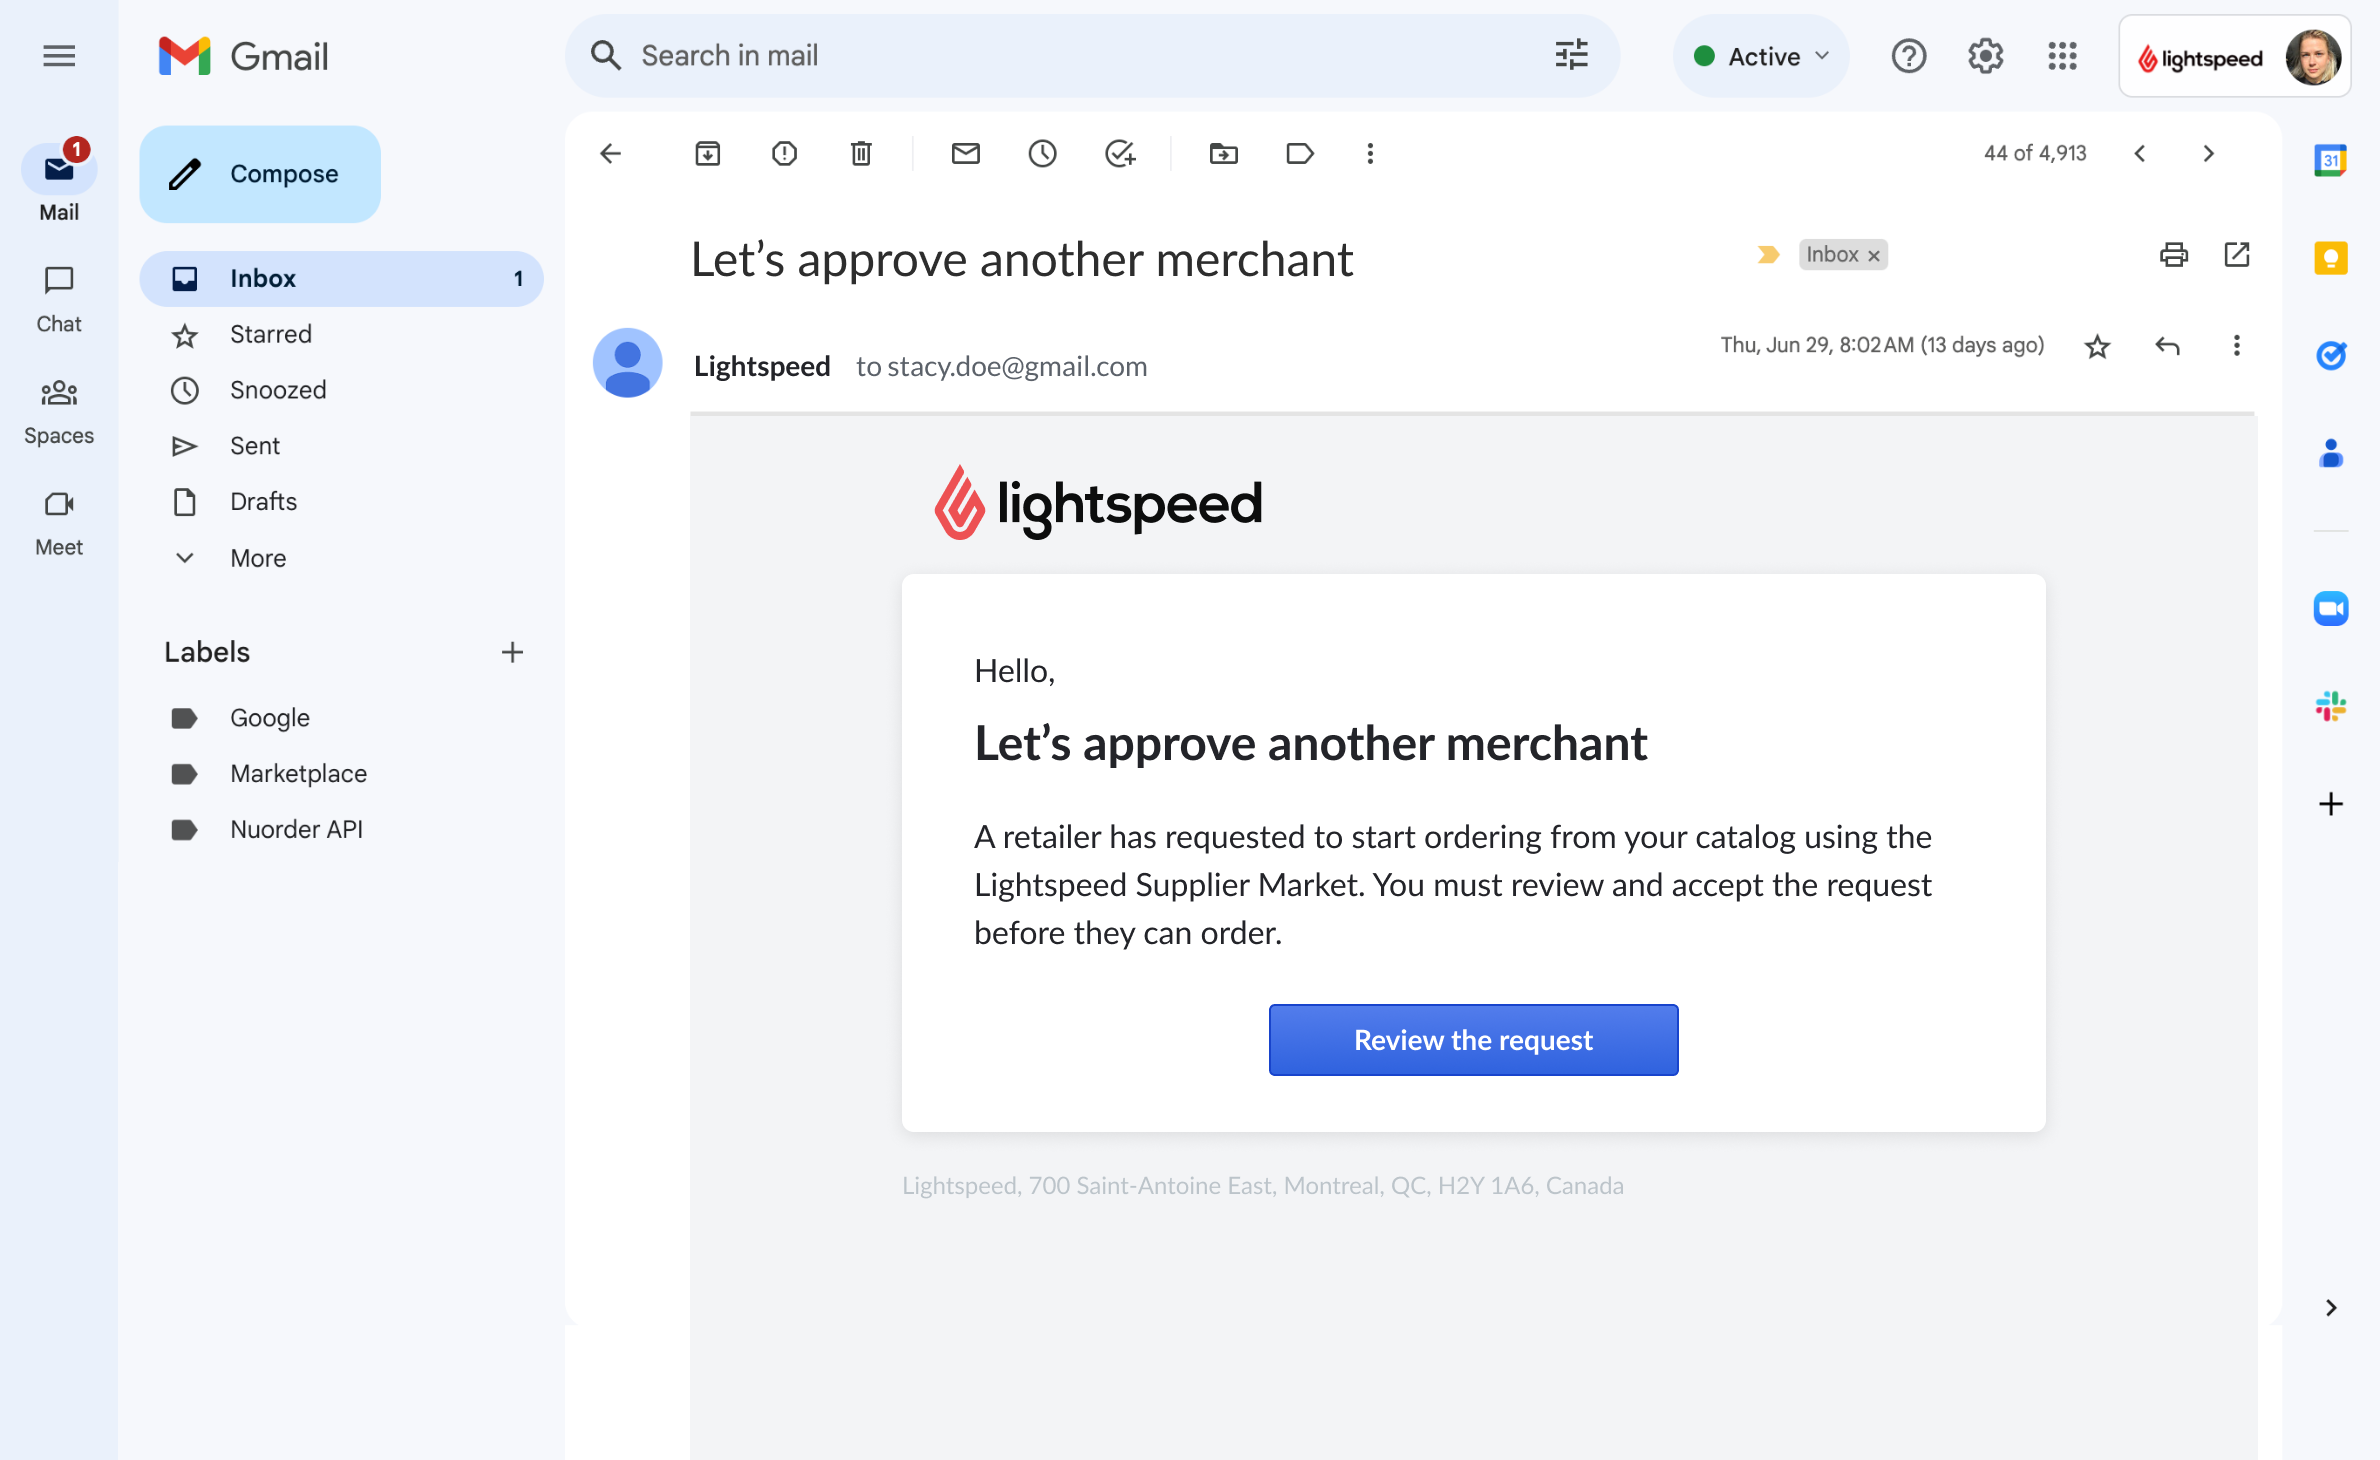Screen dimensions: 2380x1460
Task: Open Google Keep side panel
Action: click(x=2330, y=258)
